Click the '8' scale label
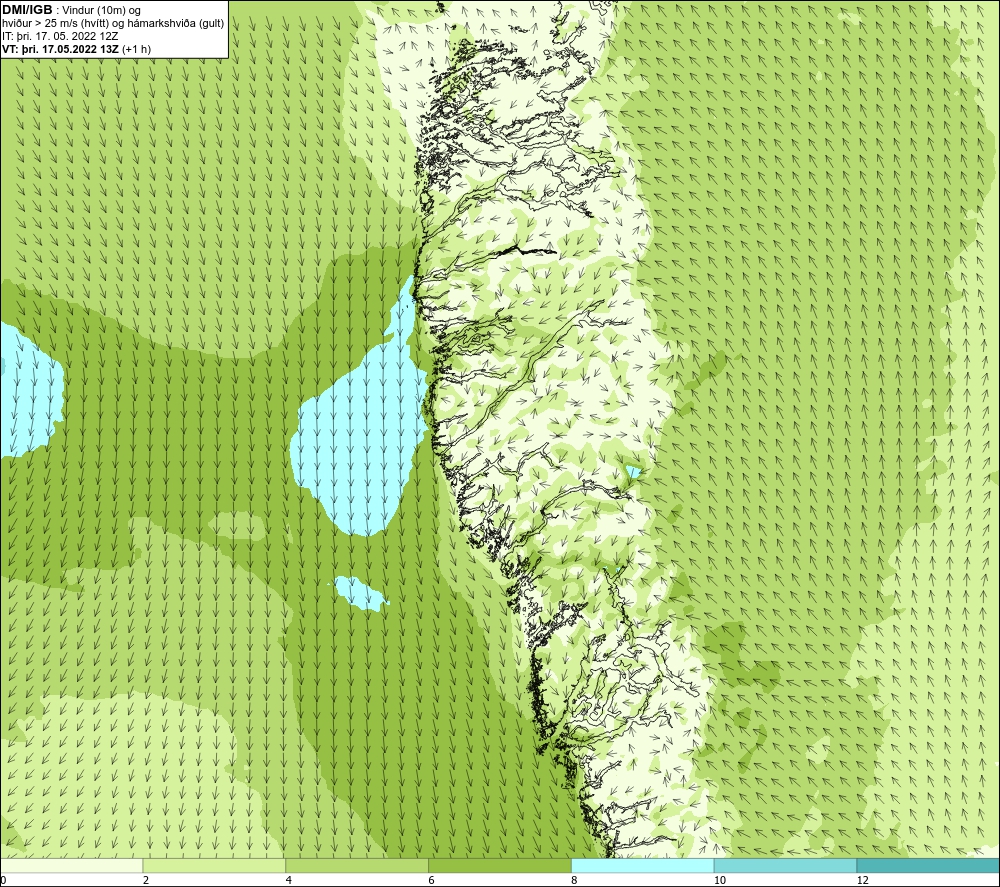The image size is (1000, 887). click(575, 880)
